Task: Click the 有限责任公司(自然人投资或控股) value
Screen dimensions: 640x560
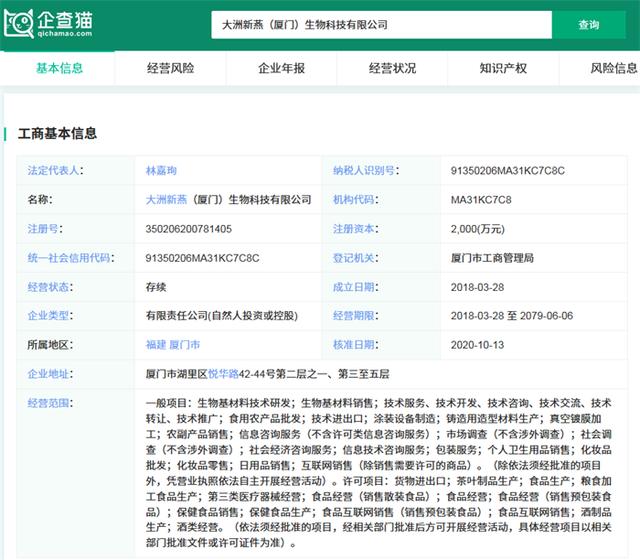Action: (x=222, y=316)
